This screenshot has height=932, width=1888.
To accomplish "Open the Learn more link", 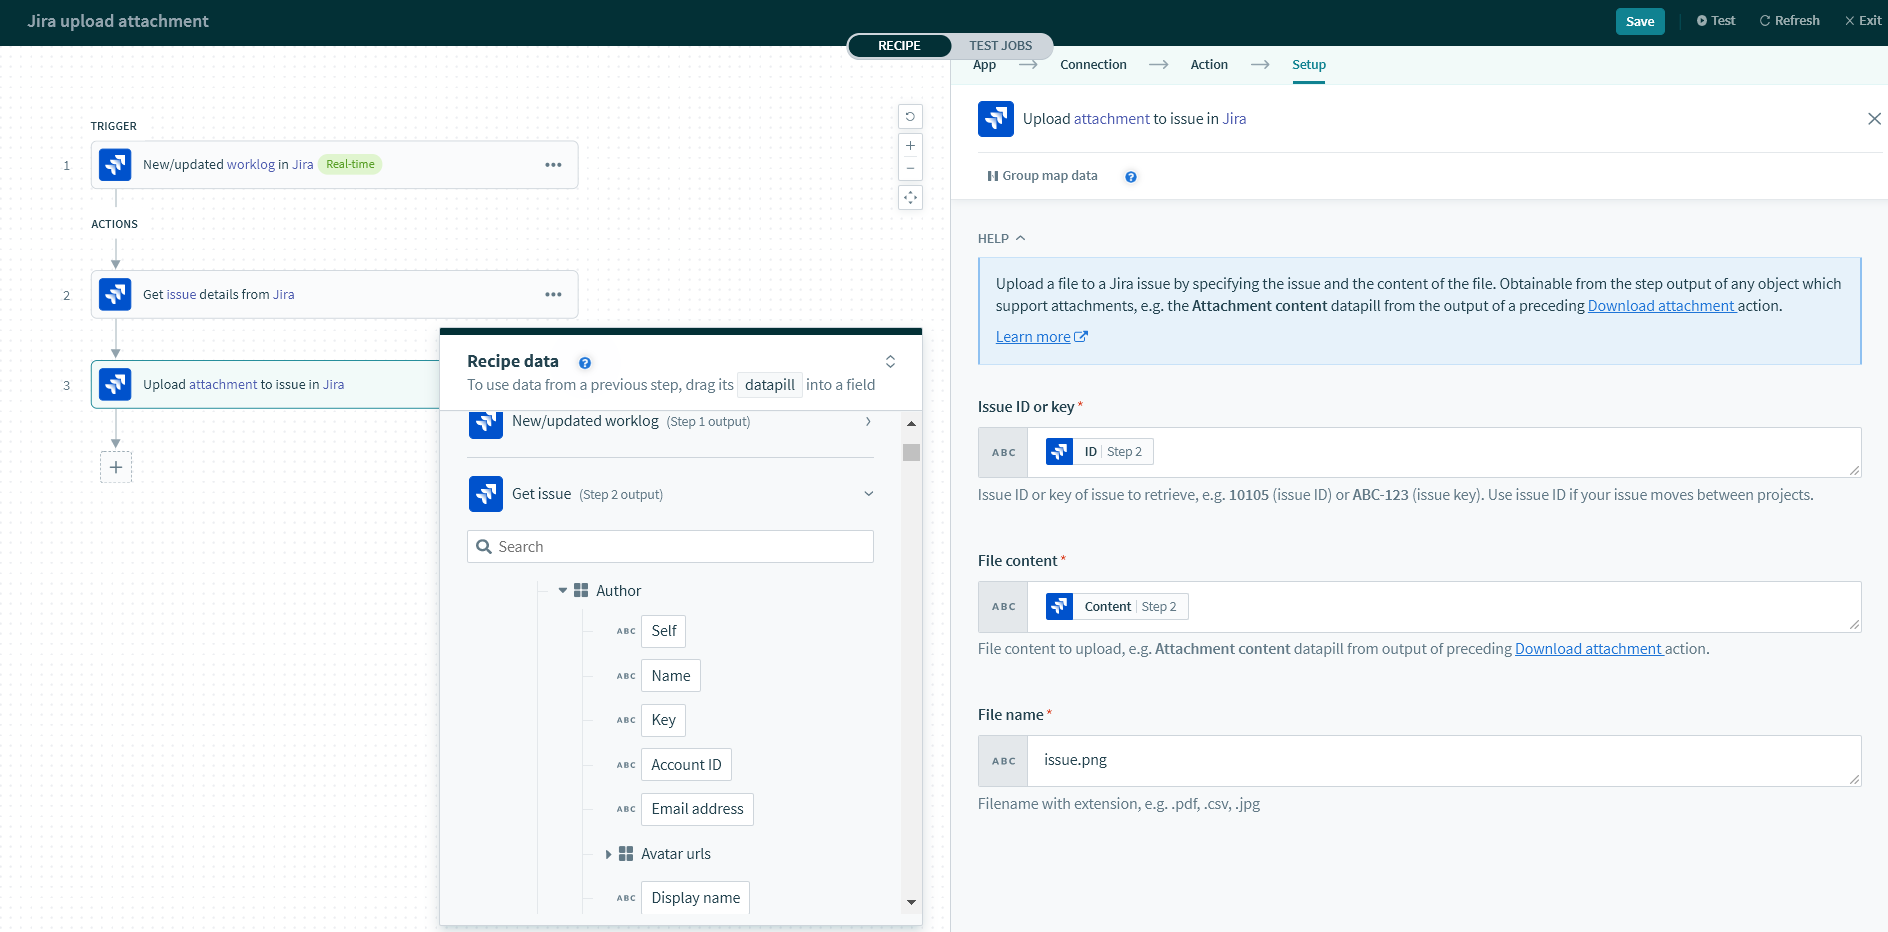I will (1033, 336).
